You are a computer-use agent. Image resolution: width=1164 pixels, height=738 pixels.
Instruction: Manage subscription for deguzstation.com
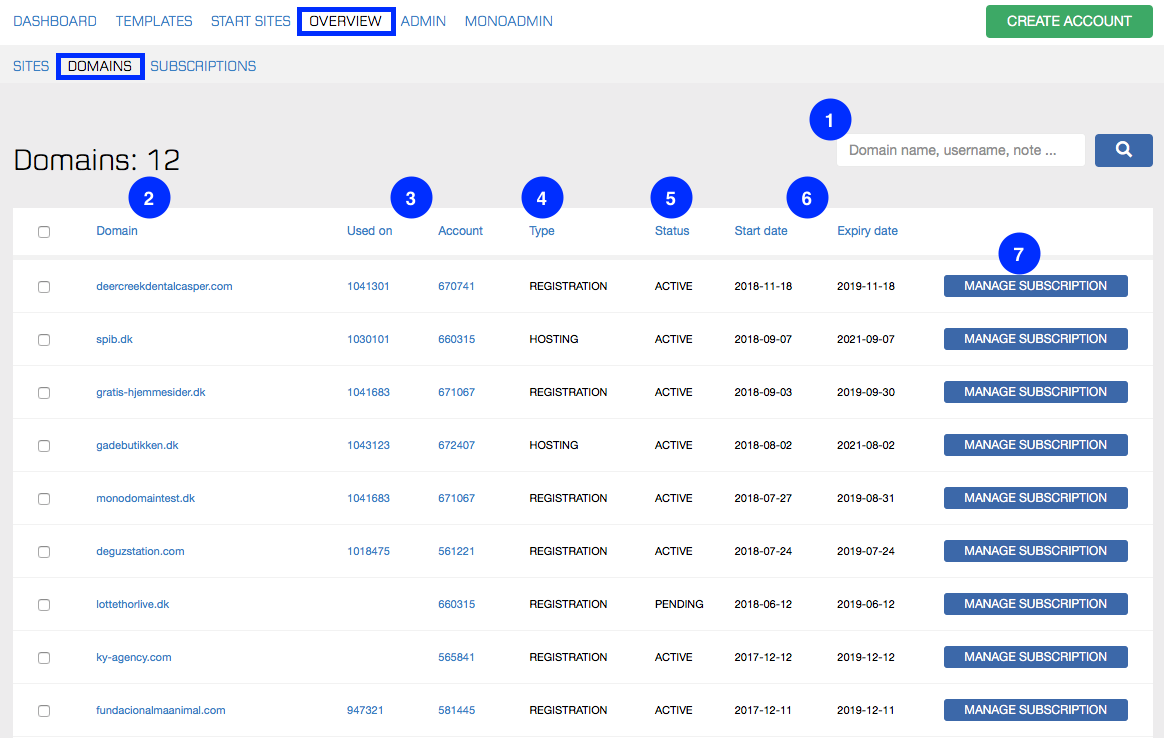point(1036,551)
